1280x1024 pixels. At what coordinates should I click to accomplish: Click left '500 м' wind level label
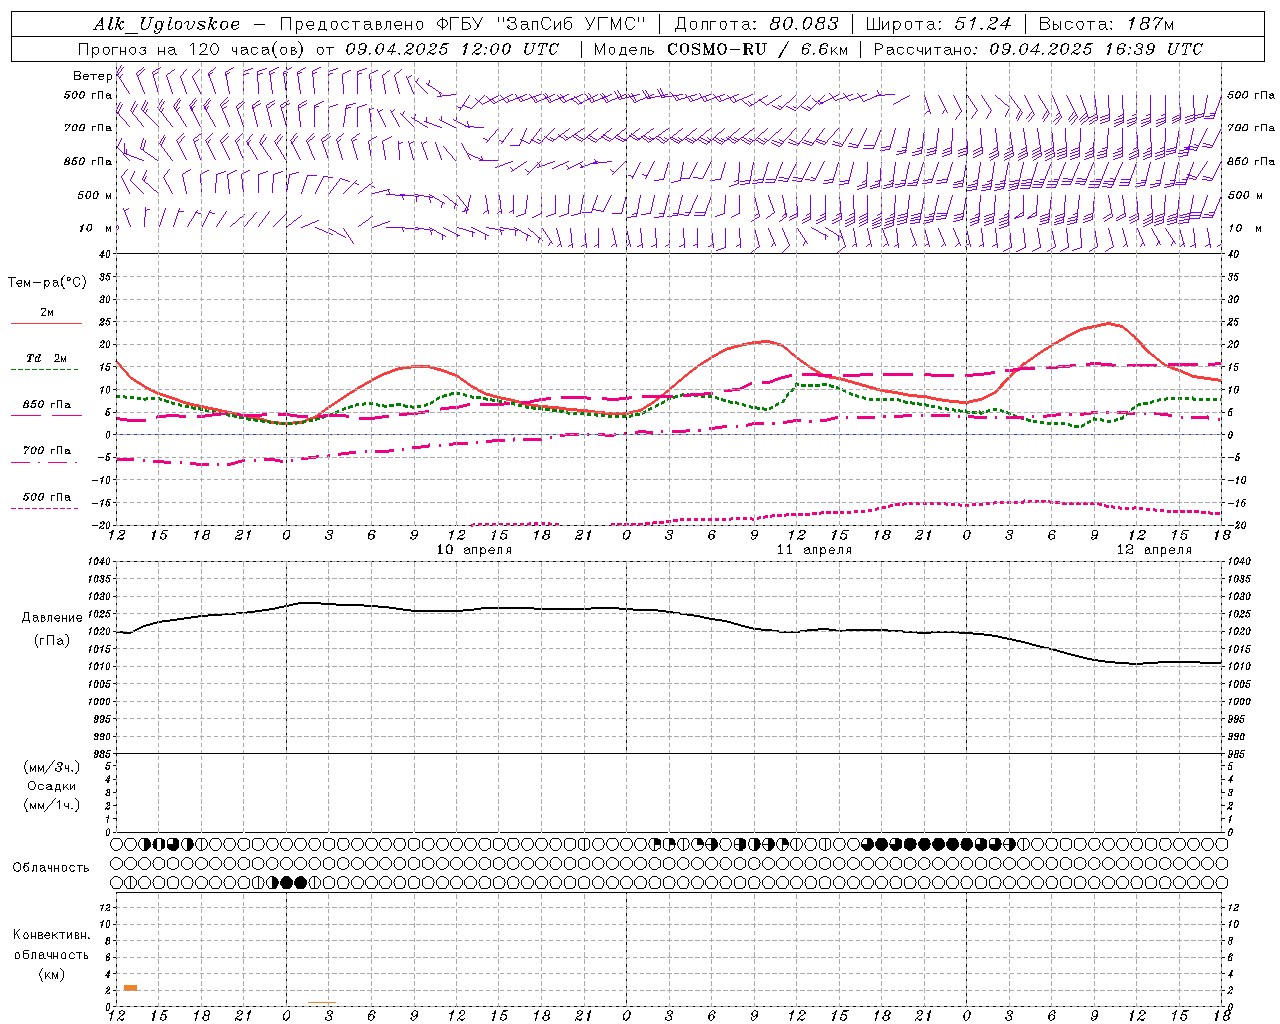[x=95, y=195]
